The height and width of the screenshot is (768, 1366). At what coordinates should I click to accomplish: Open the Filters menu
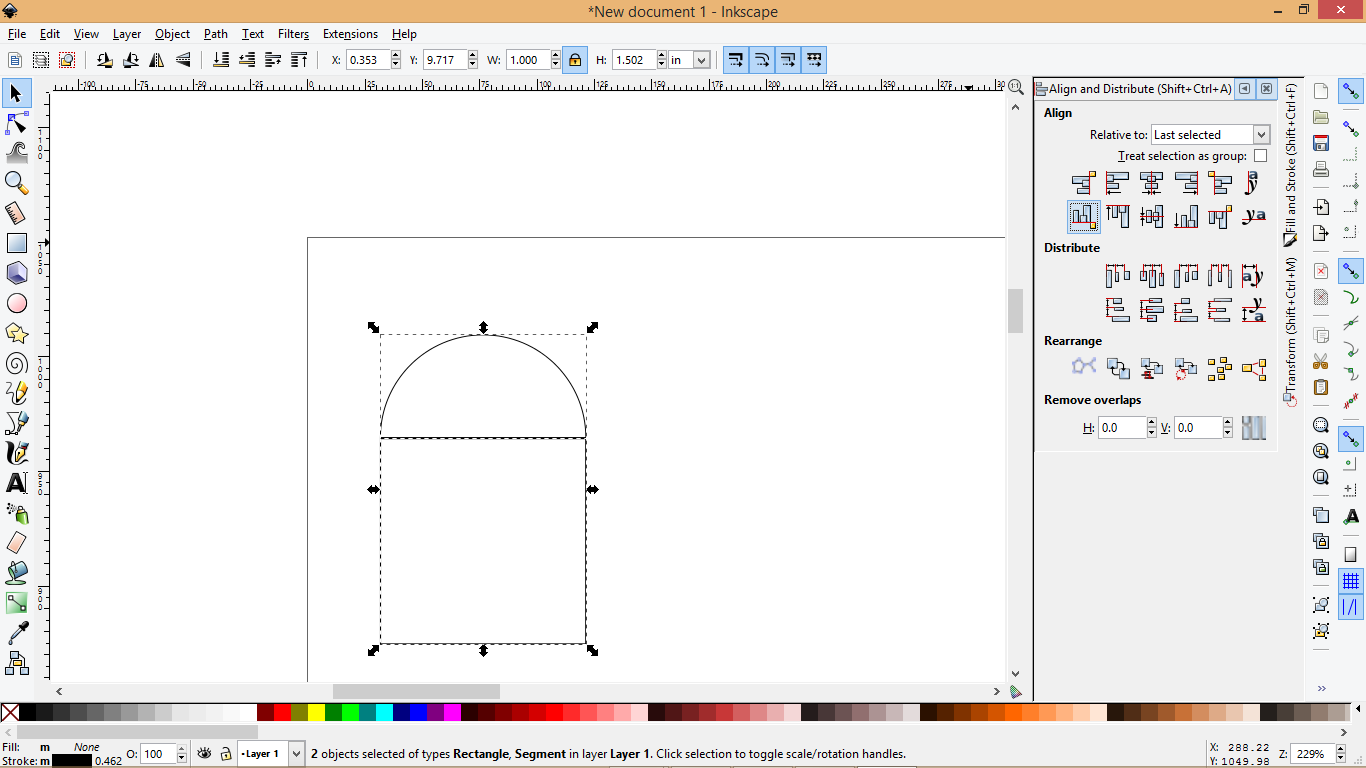click(x=293, y=33)
